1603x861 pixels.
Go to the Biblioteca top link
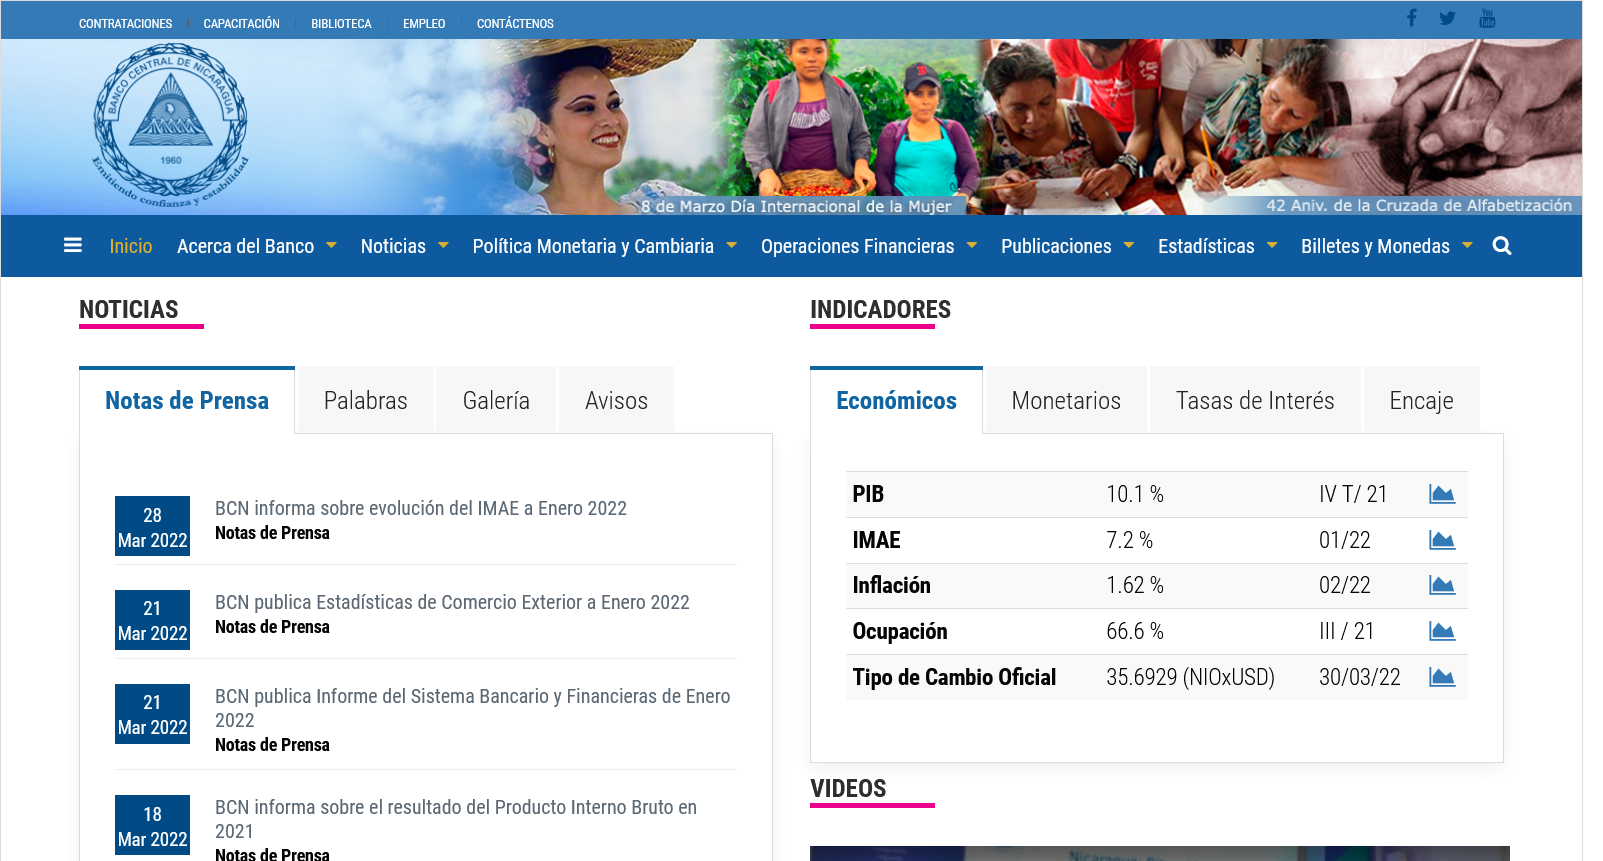[x=341, y=24]
